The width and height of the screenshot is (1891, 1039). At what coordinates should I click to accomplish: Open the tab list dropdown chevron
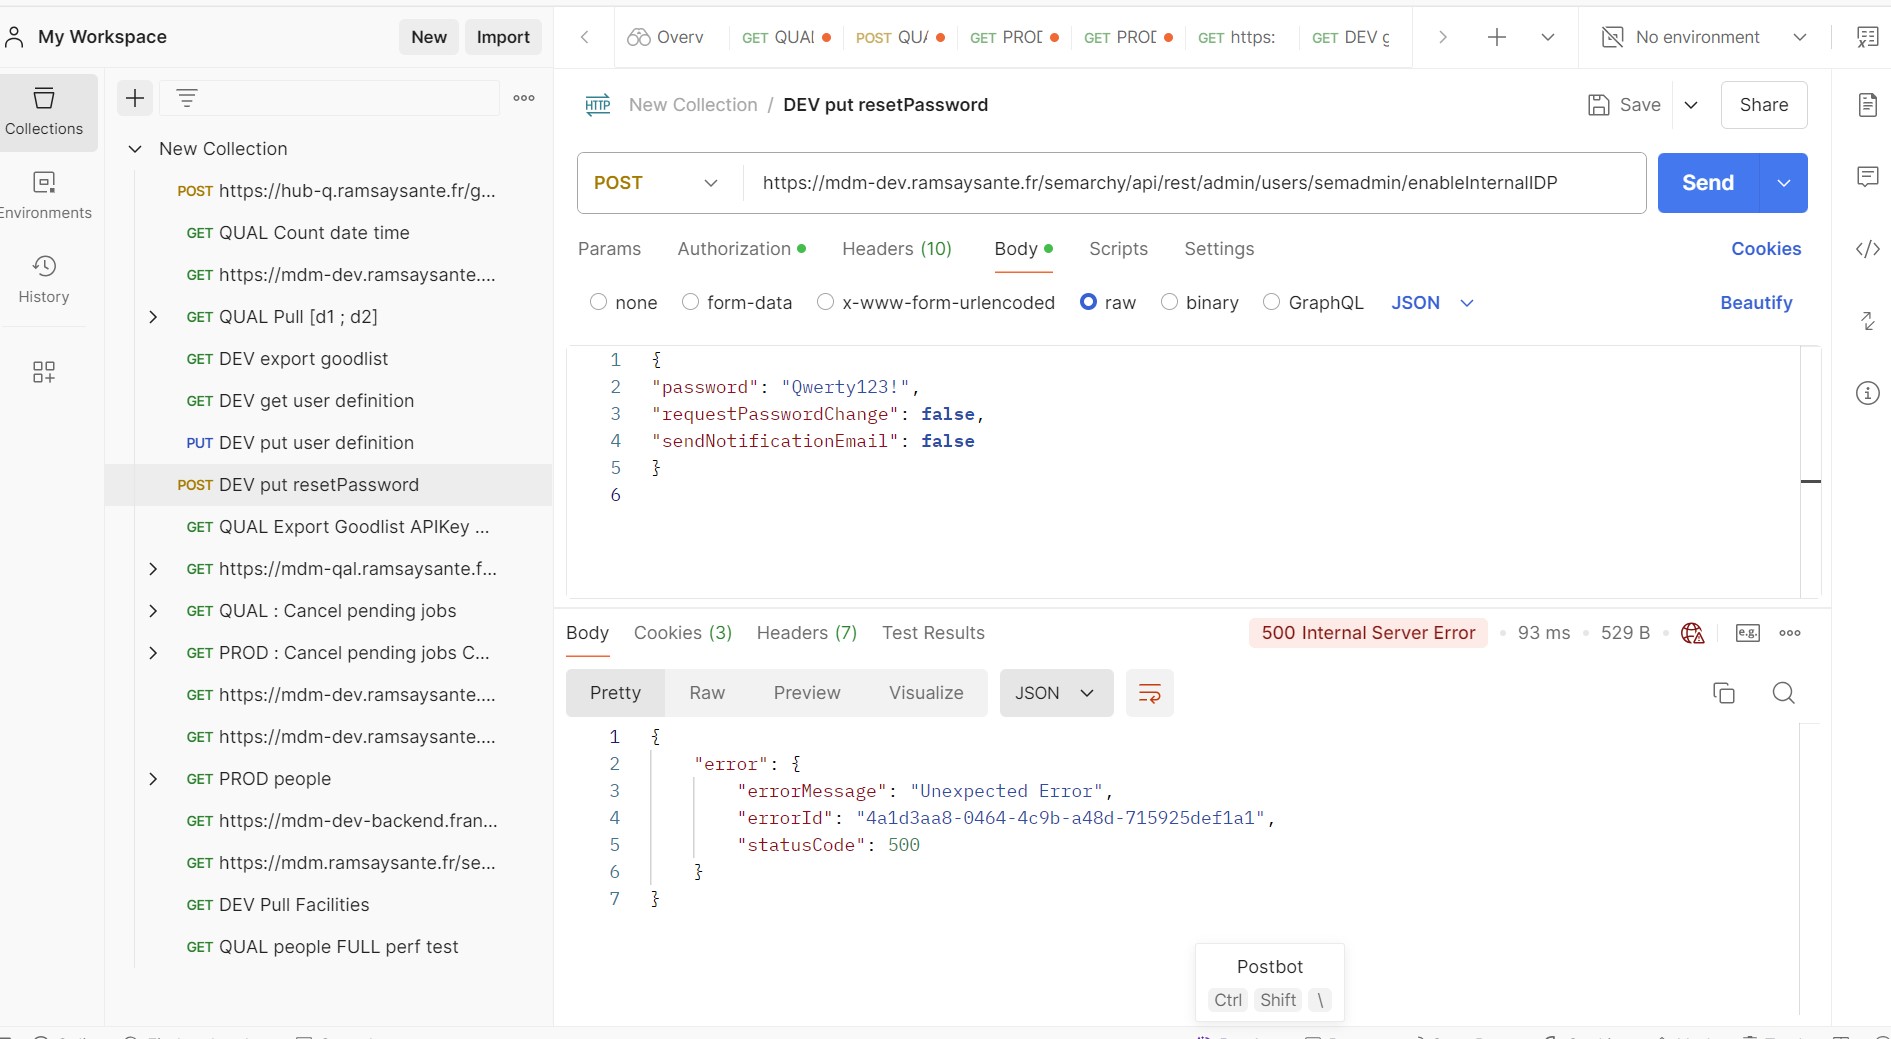point(1548,37)
